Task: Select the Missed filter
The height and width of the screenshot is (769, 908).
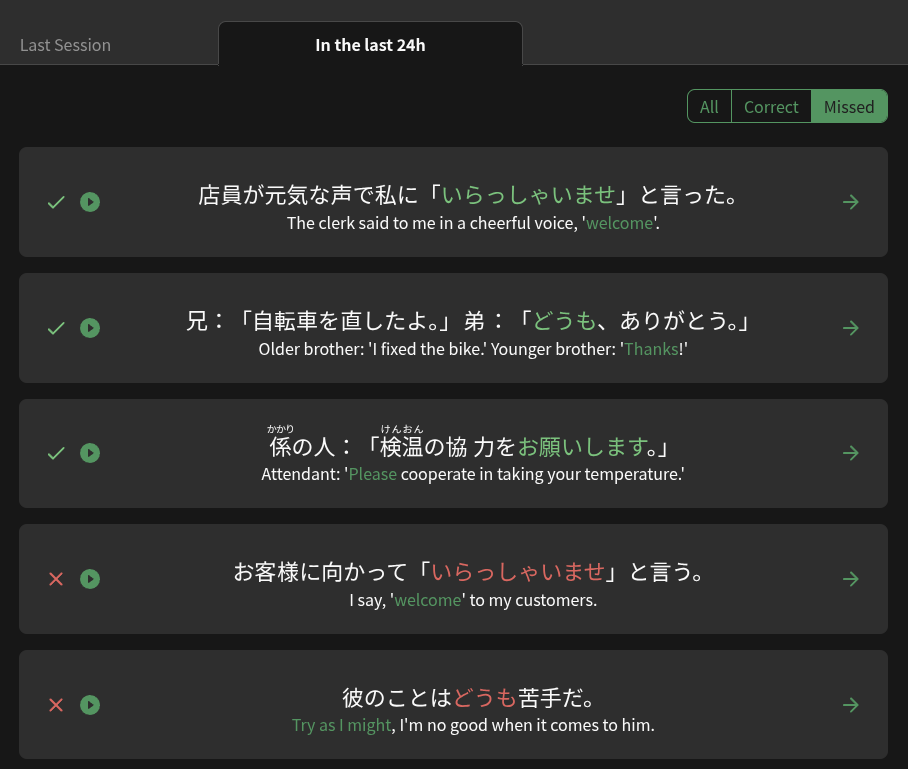Action: [x=849, y=107]
